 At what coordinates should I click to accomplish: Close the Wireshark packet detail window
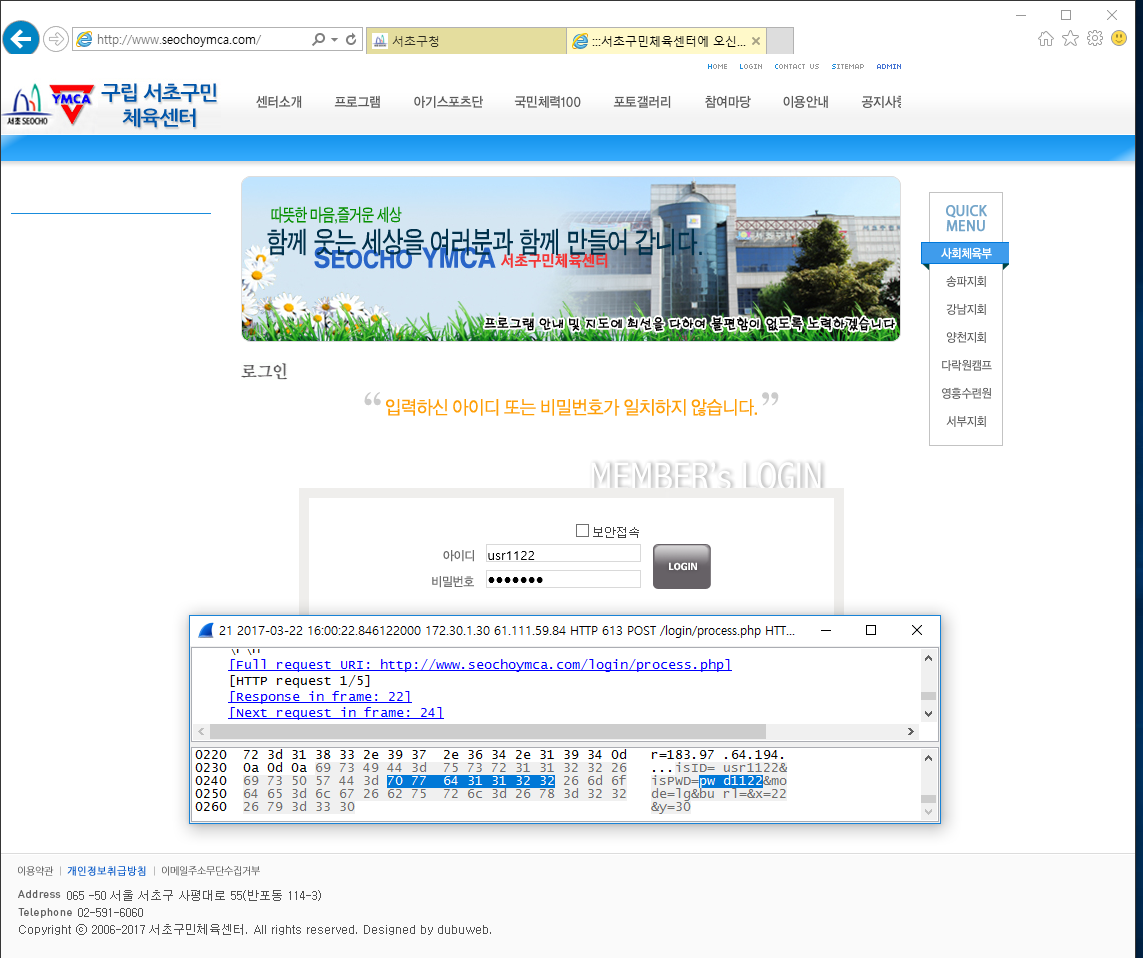click(x=917, y=631)
